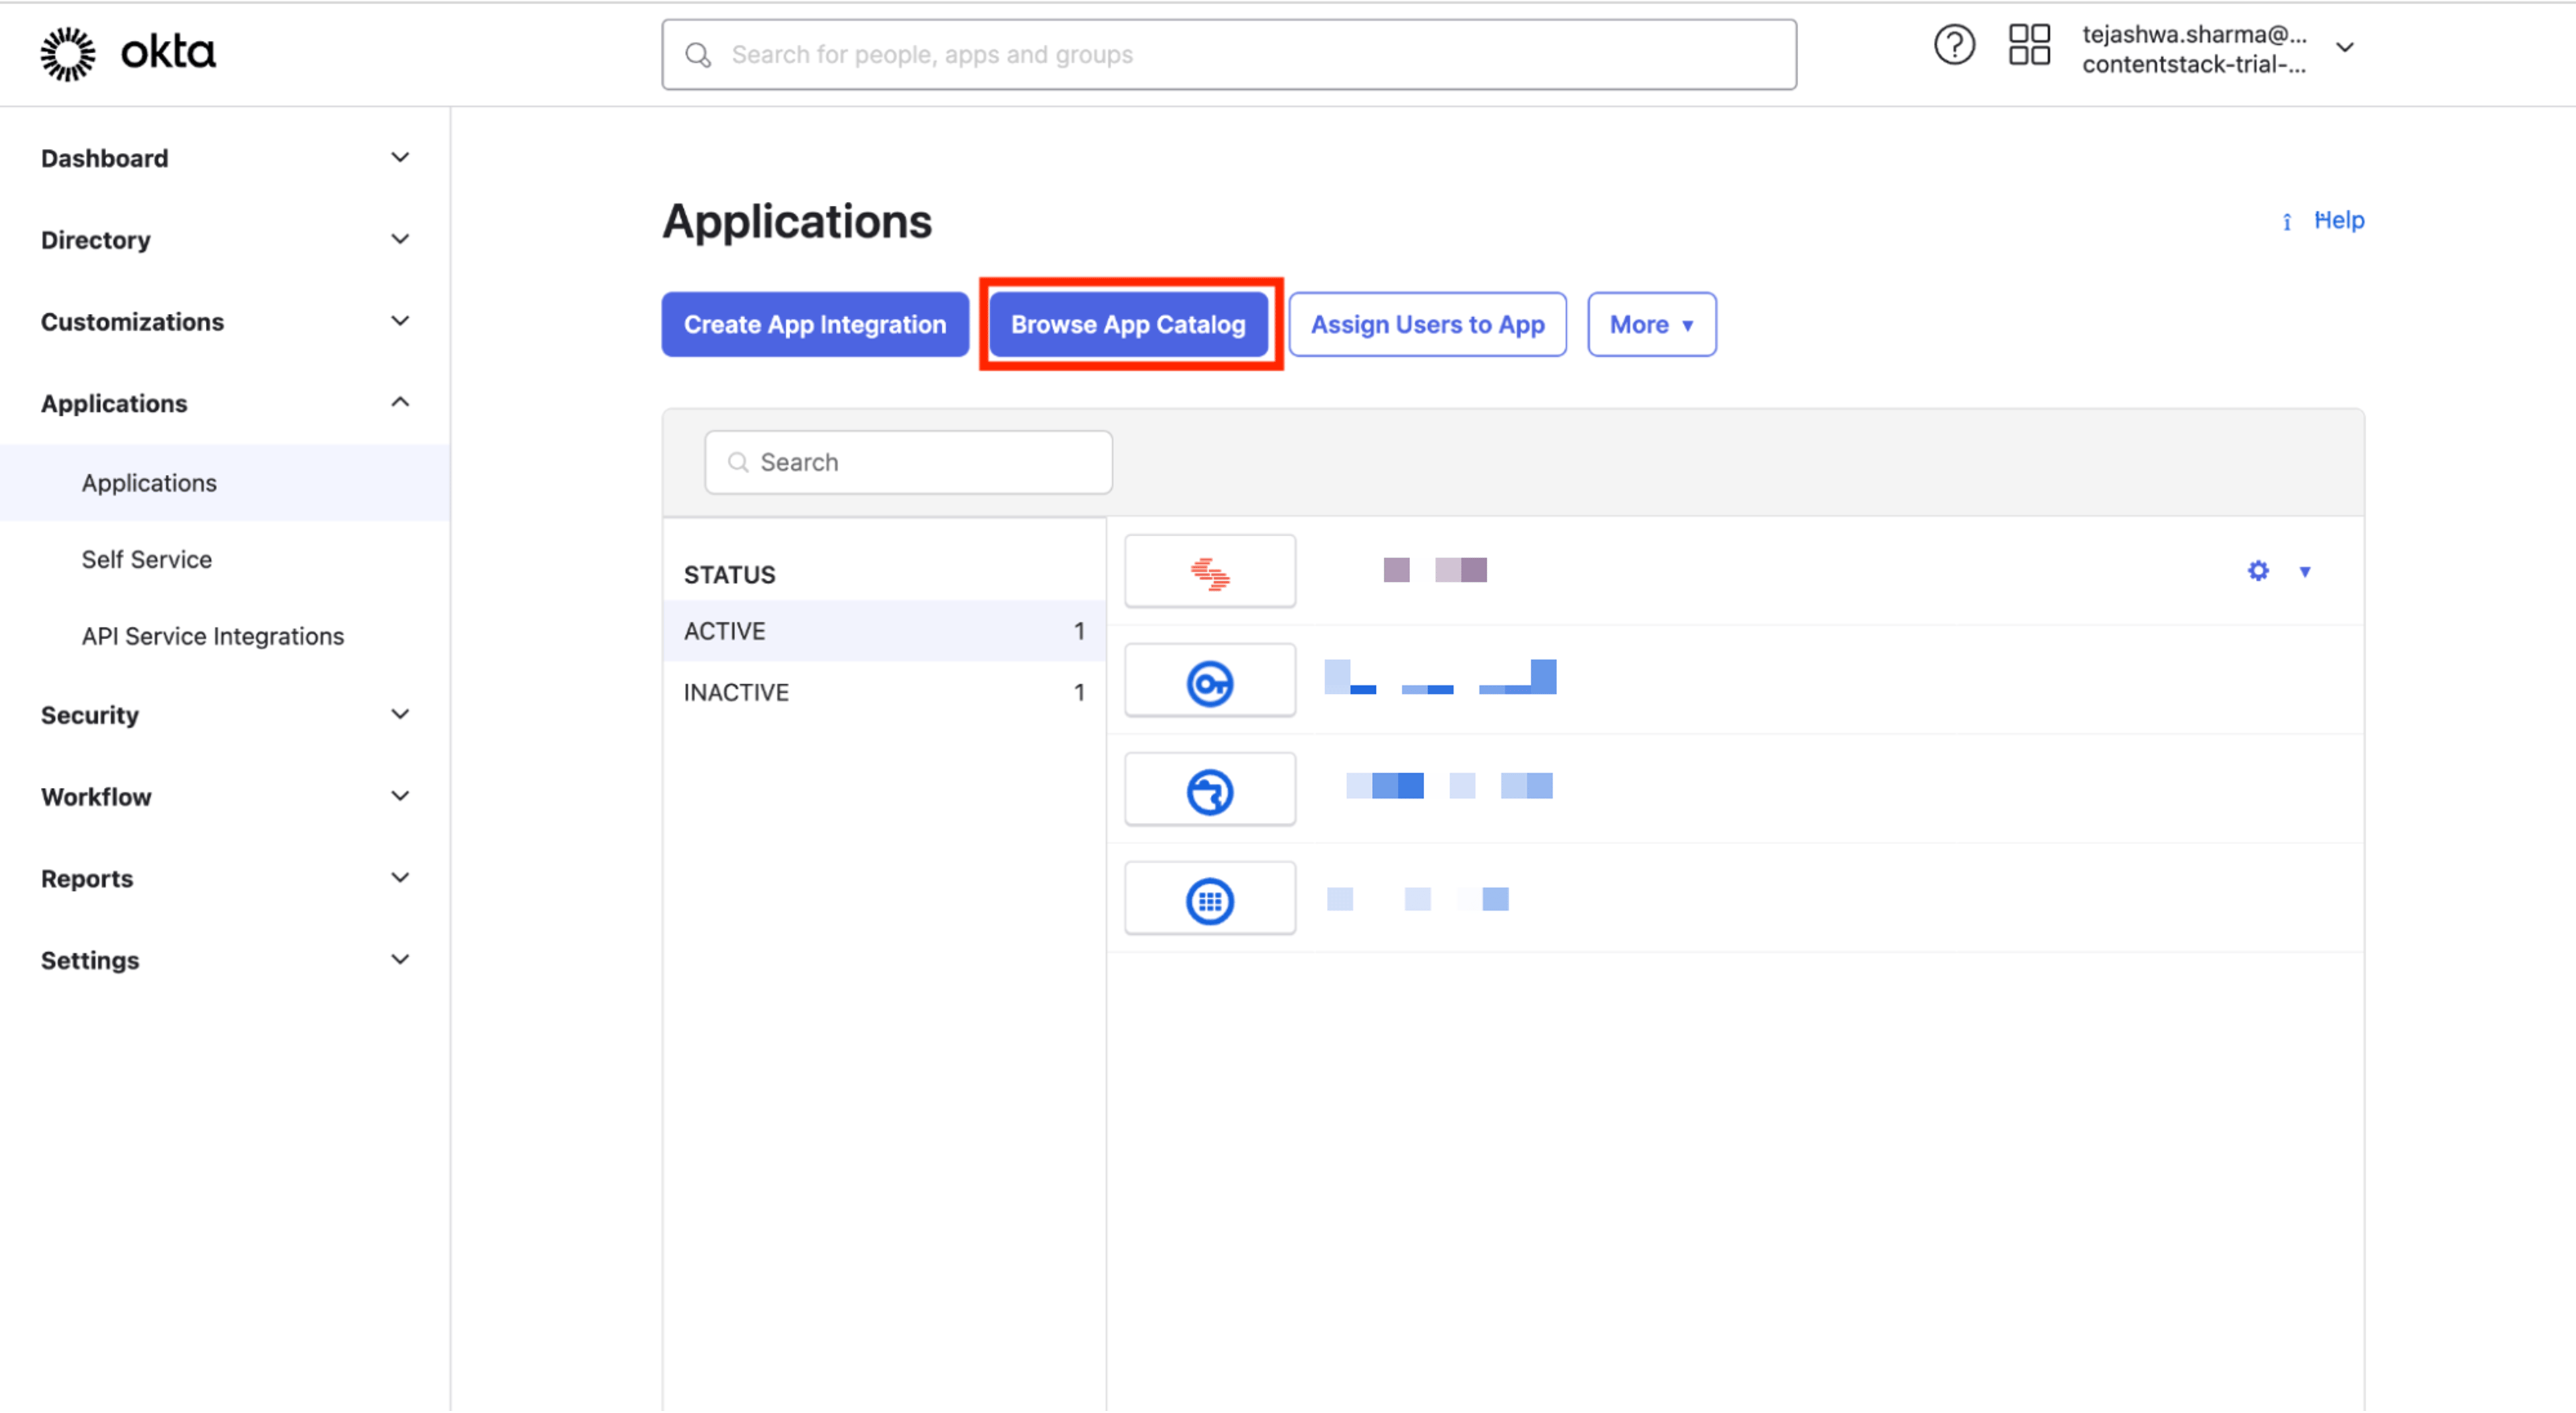Image resolution: width=2576 pixels, height=1413 pixels.
Task: Open the Help link
Action: (2339, 221)
